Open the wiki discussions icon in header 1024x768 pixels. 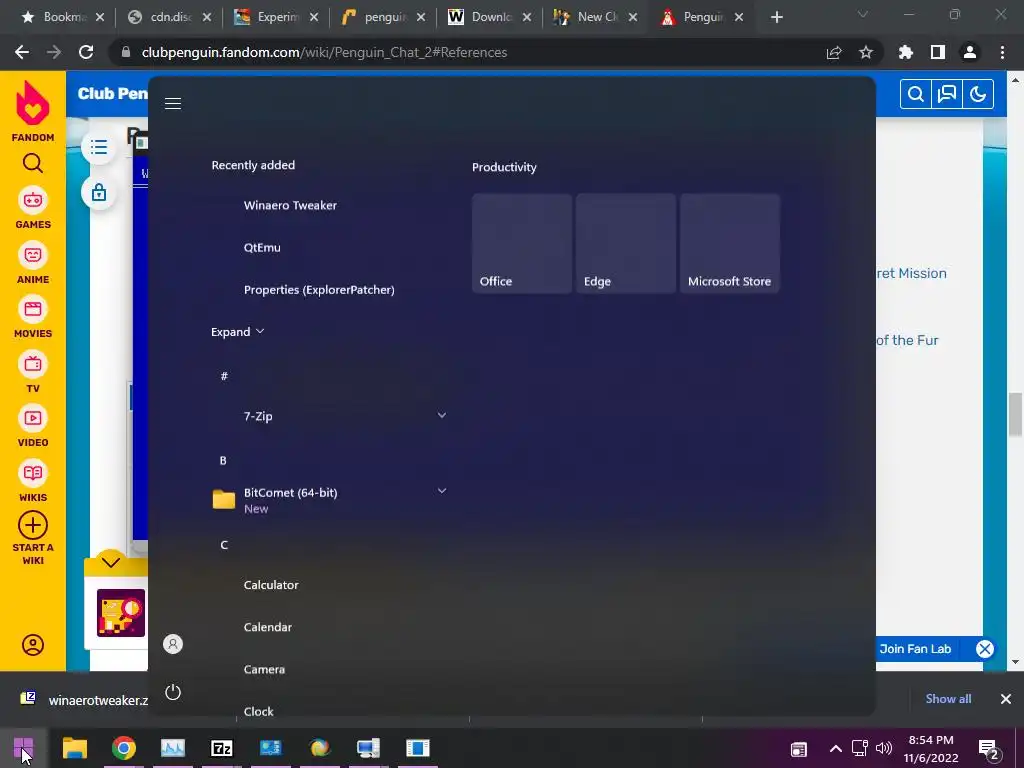tap(947, 95)
